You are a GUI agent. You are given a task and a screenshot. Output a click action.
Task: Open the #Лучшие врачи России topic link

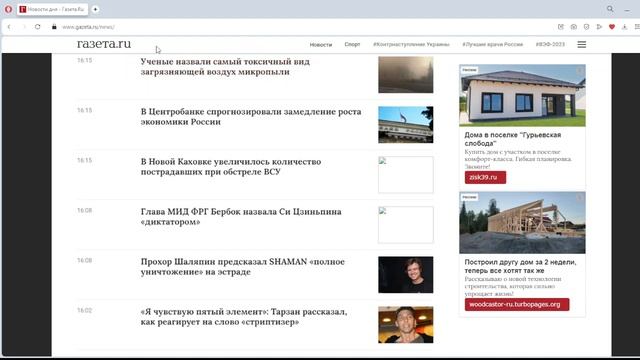pos(492,44)
